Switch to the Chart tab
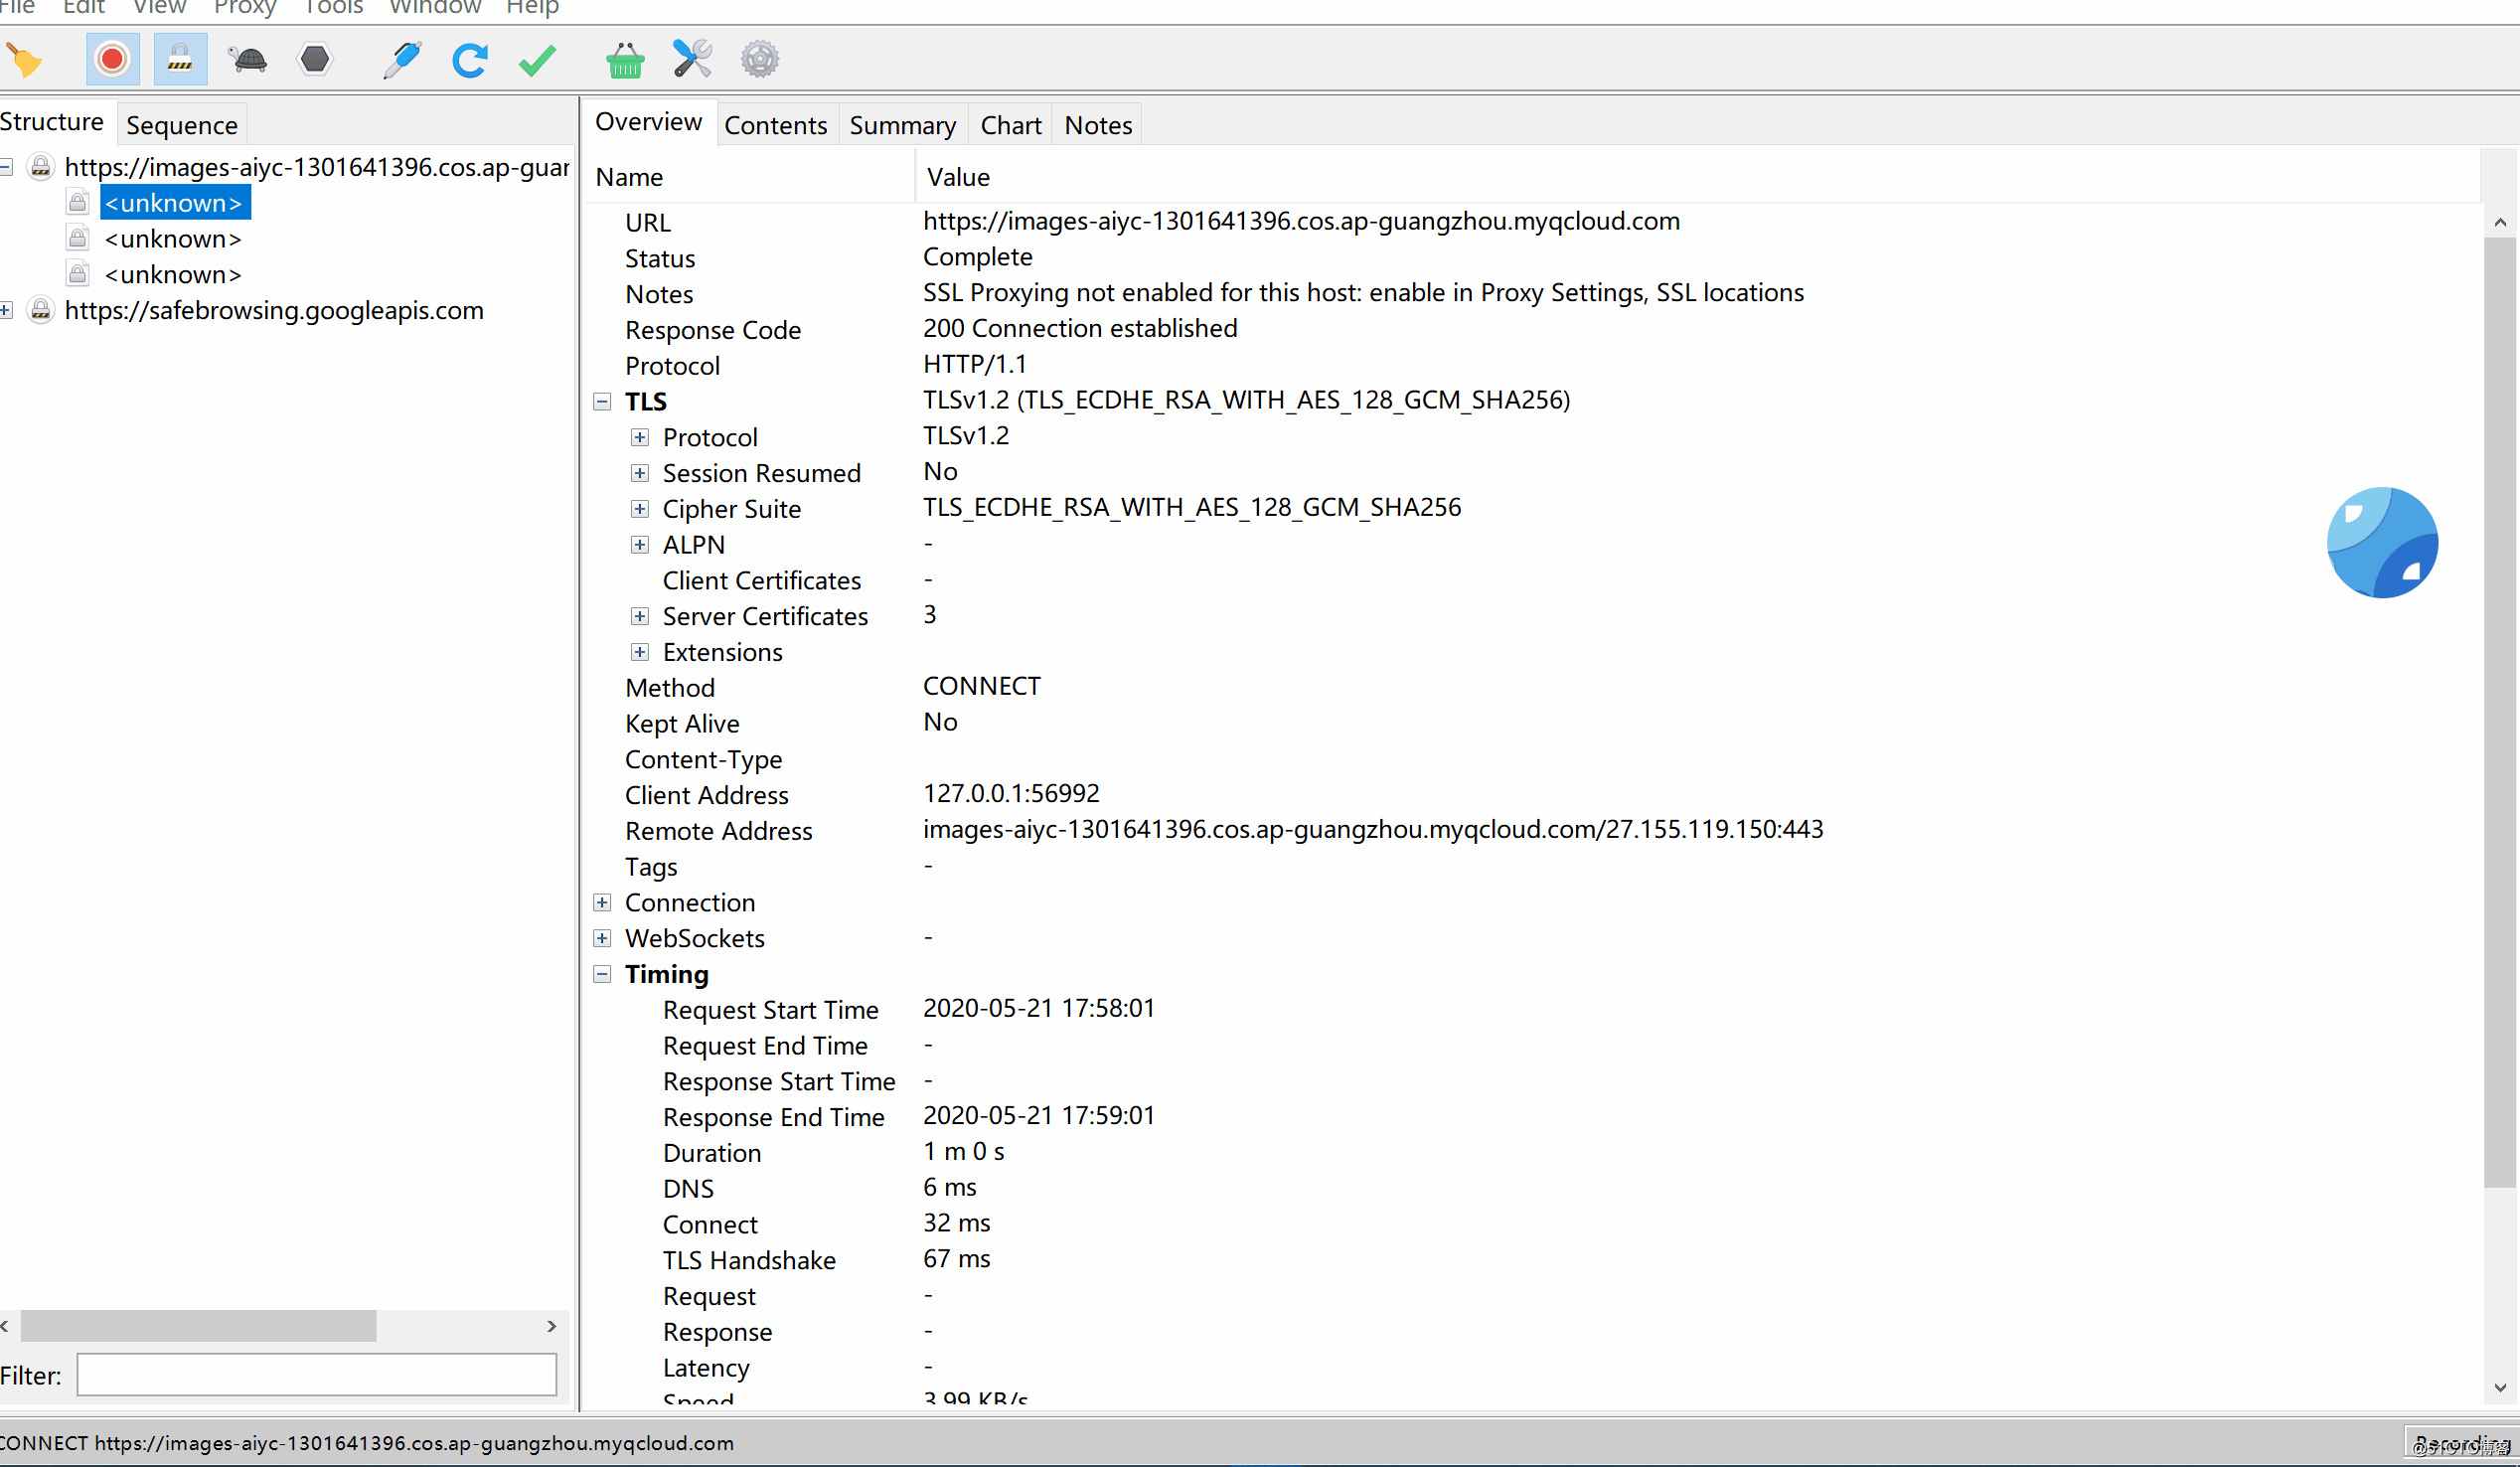Viewport: 2520px width, 1467px height. 1010,125
